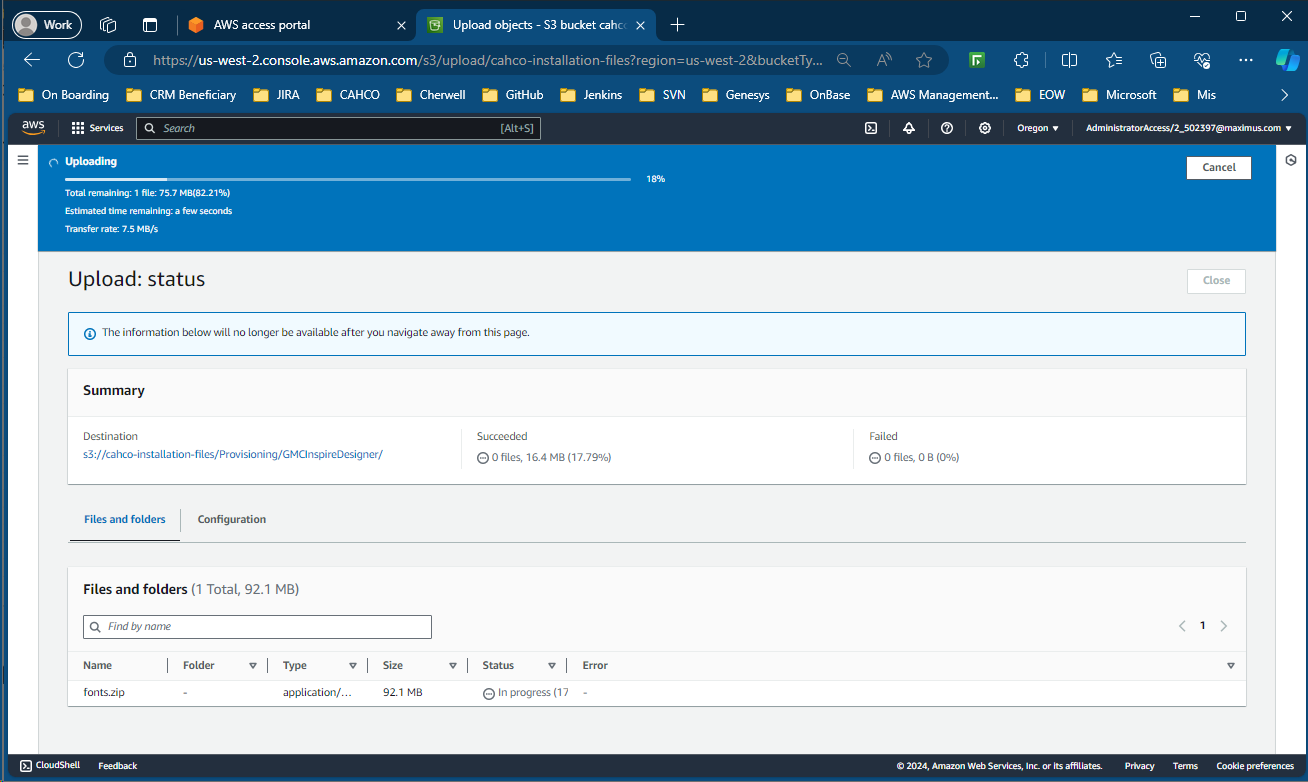Open the browser Extensions puzzle icon
1308x782 pixels.
(x=1021, y=60)
